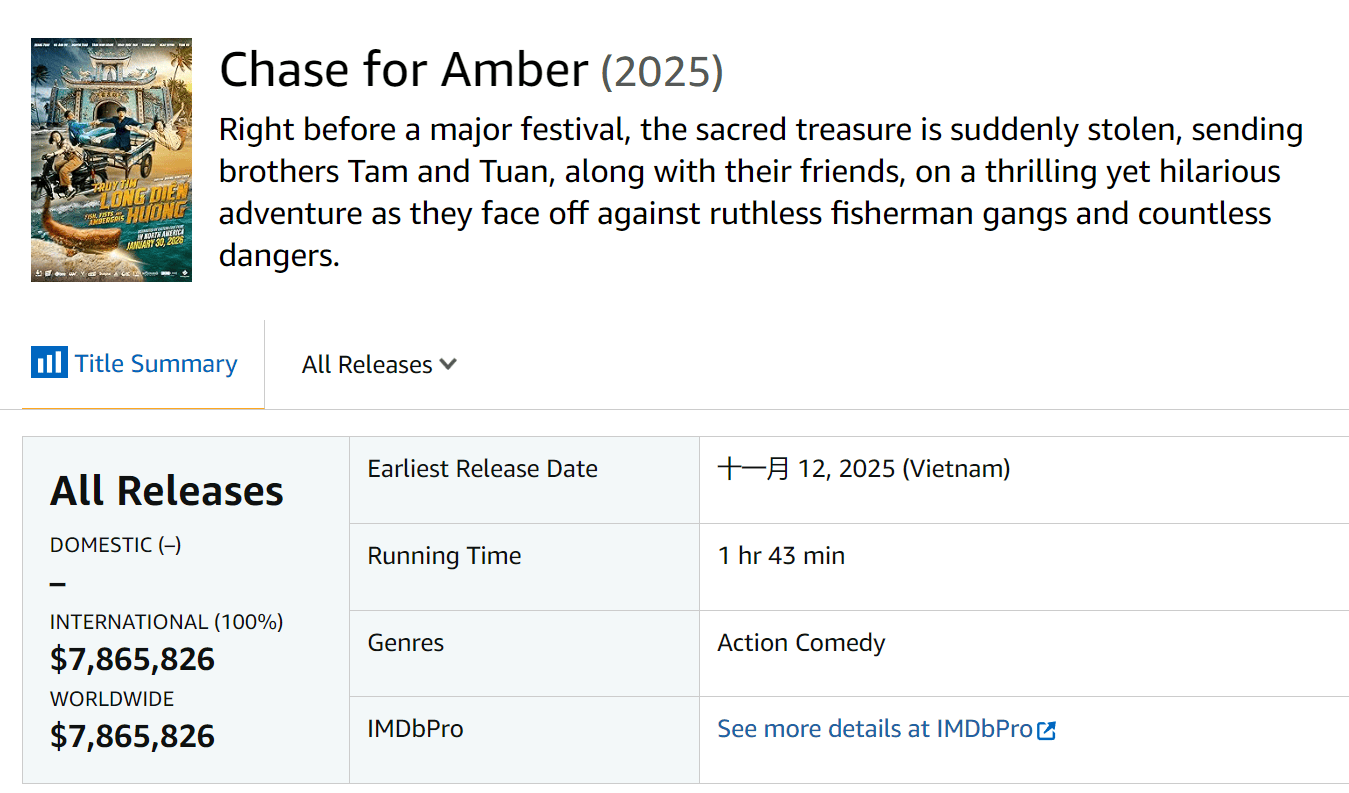Click the chevron arrow next to All Releases
This screenshot has width=1349, height=793.
coord(448,364)
